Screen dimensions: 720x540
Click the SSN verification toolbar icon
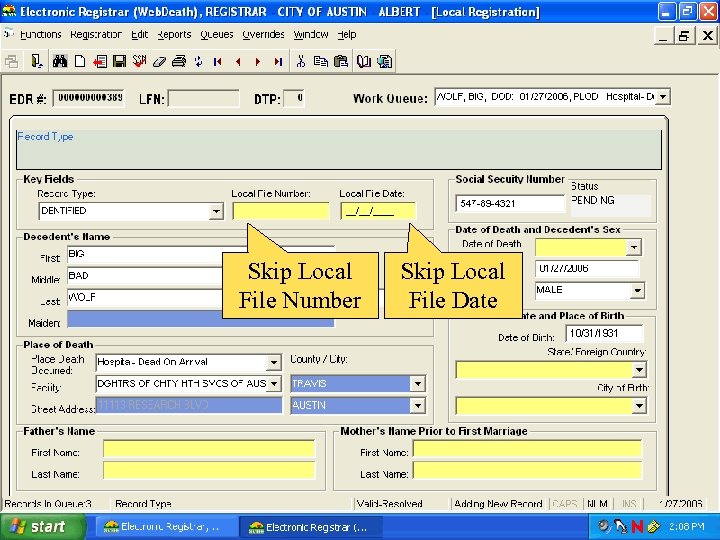click(x=140, y=61)
